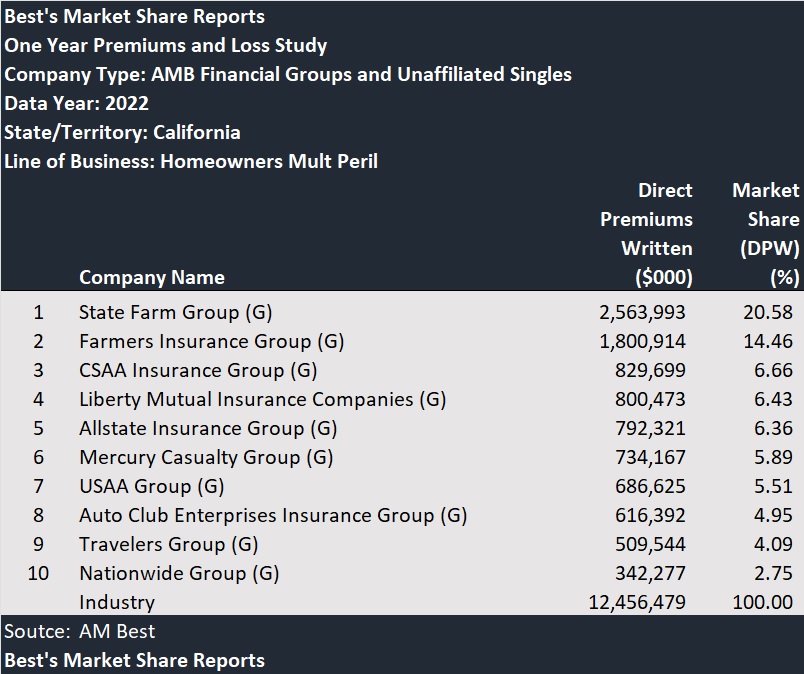The image size is (804, 674).
Task: Select the Mercury Casualty Group (G) row
Action: pyautogui.click(x=206, y=457)
